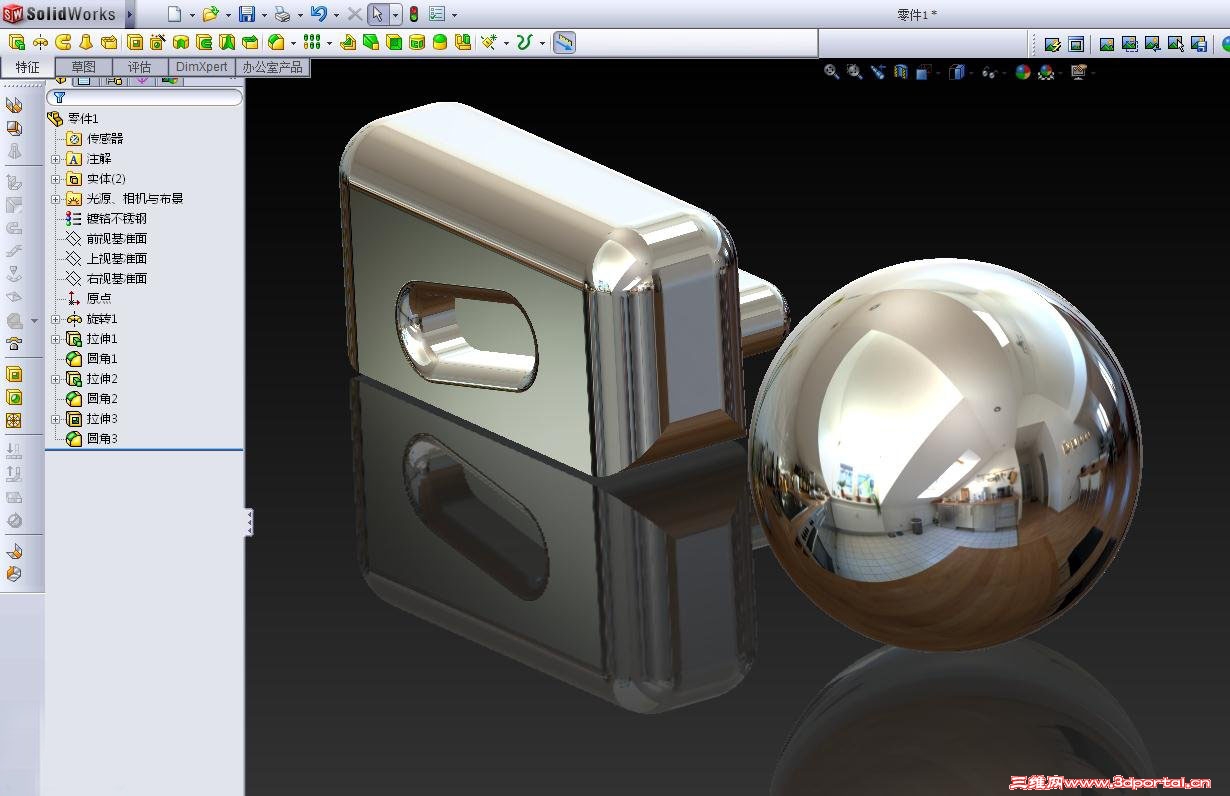Open the dropdown arrow beside Undo
Image resolution: width=1230 pixels, height=796 pixels.
pos(336,15)
